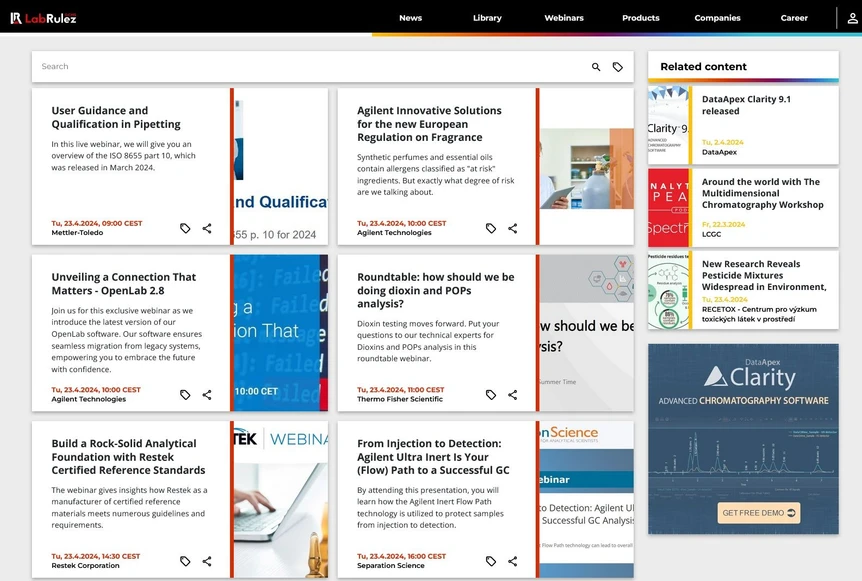This screenshot has width=862, height=581.
Task: Open 'Unveiling a Connection That Matters' title
Action: coord(124,284)
